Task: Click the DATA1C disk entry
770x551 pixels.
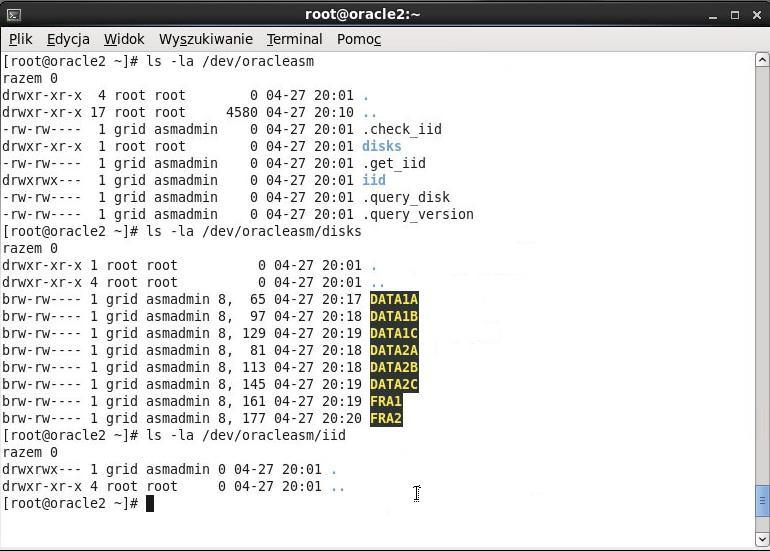Action: (394, 333)
